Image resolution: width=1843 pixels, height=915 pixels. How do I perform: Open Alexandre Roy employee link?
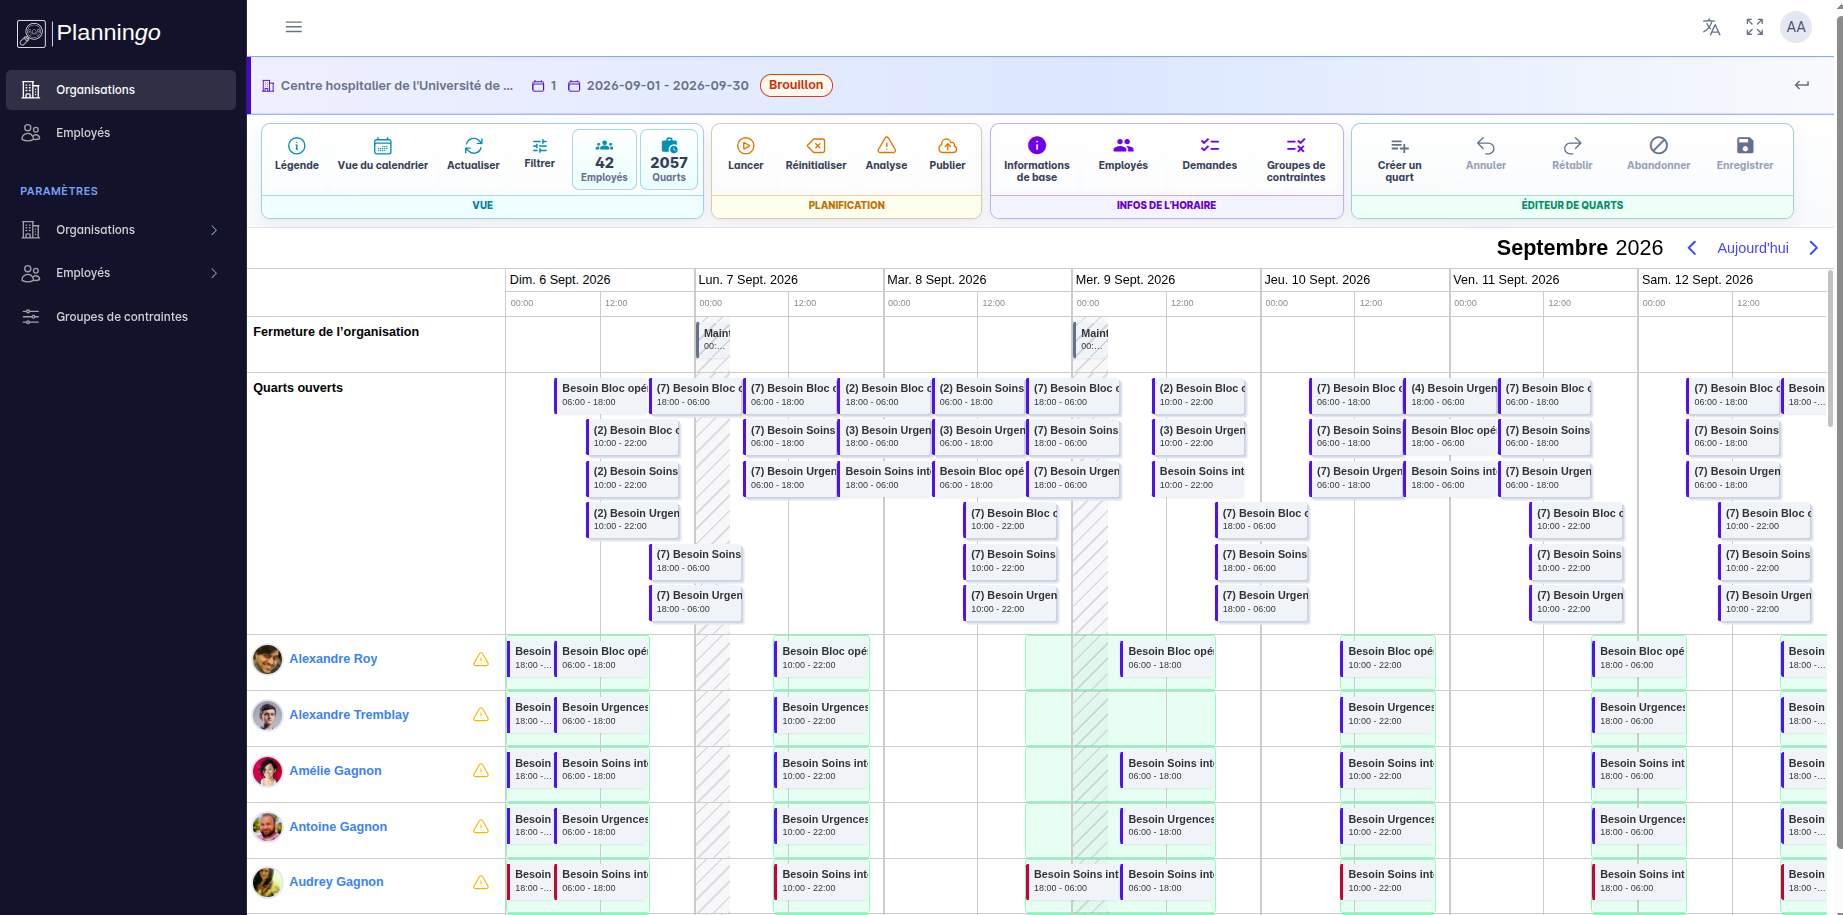333,659
